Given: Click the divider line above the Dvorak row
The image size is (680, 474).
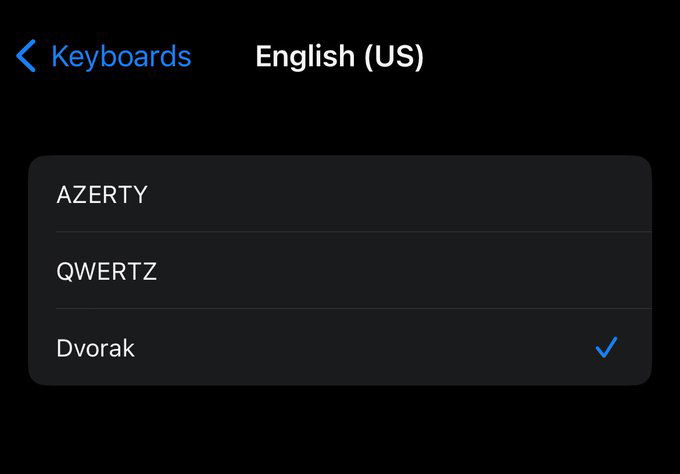Looking at the screenshot, I should [354, 309].
